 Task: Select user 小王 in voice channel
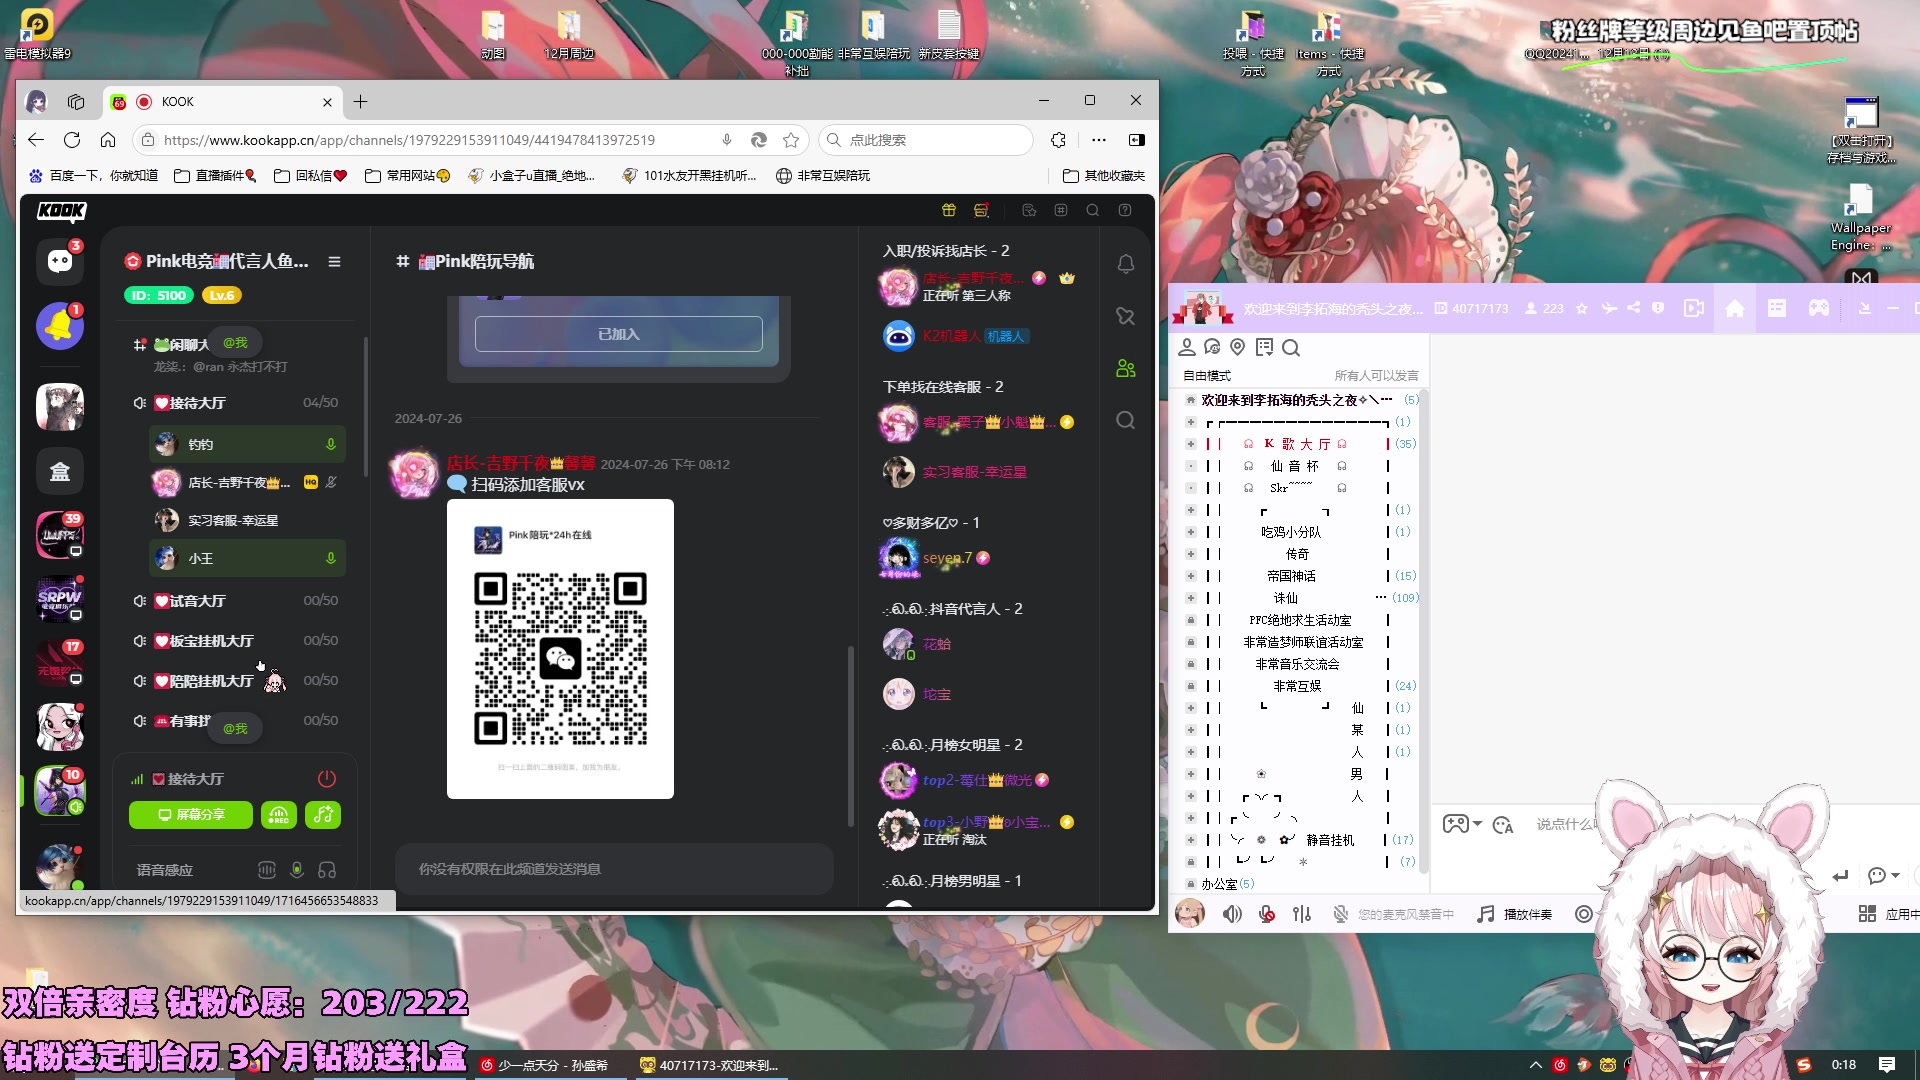247,558
